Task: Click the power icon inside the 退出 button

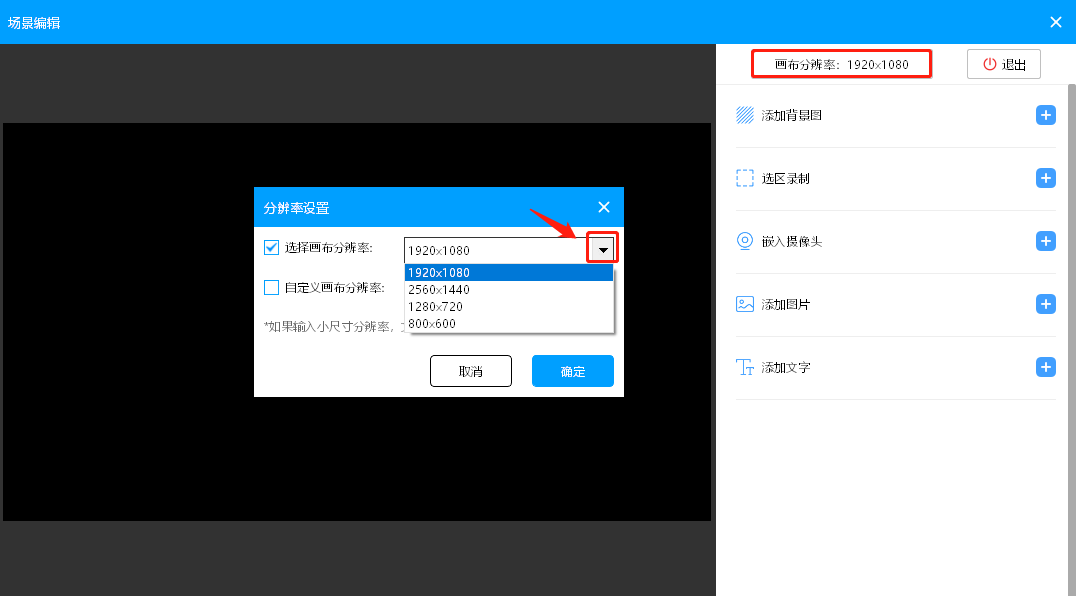Action: point(988,63)
